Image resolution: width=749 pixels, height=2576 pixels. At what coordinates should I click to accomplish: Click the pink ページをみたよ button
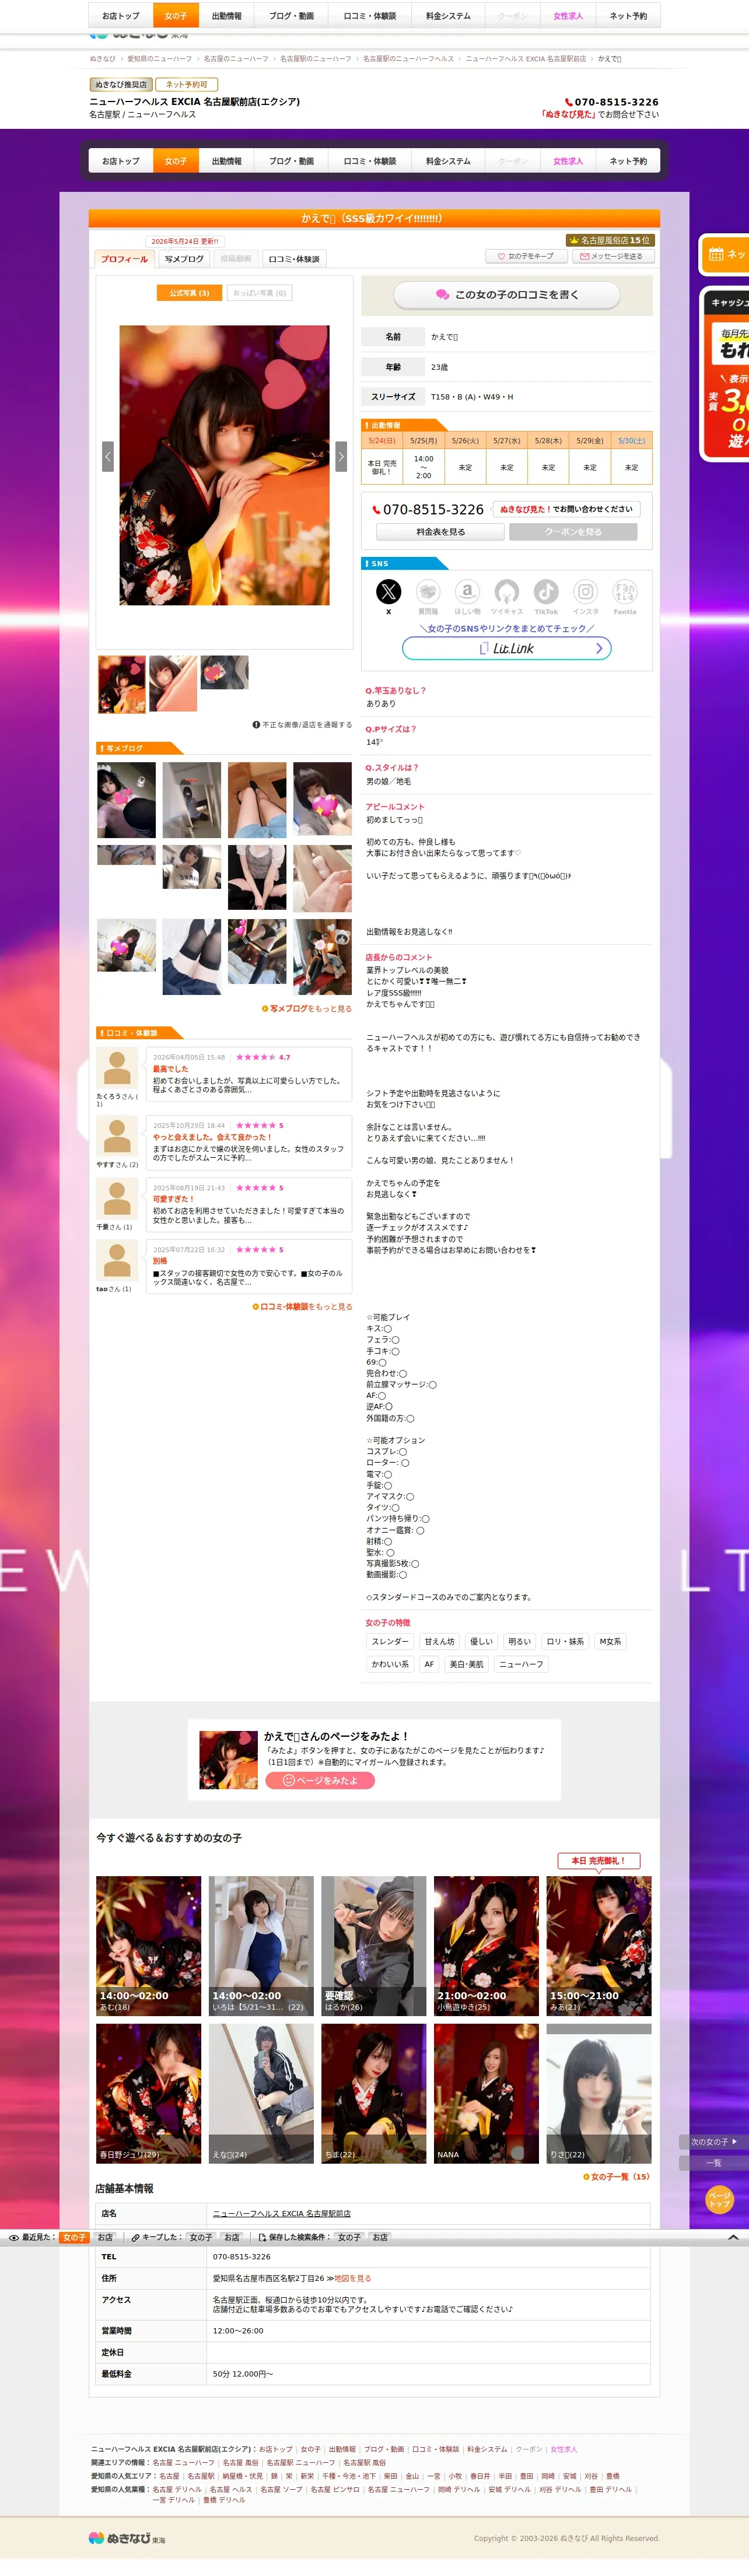pyautogui.click(x=320, y=1780)
